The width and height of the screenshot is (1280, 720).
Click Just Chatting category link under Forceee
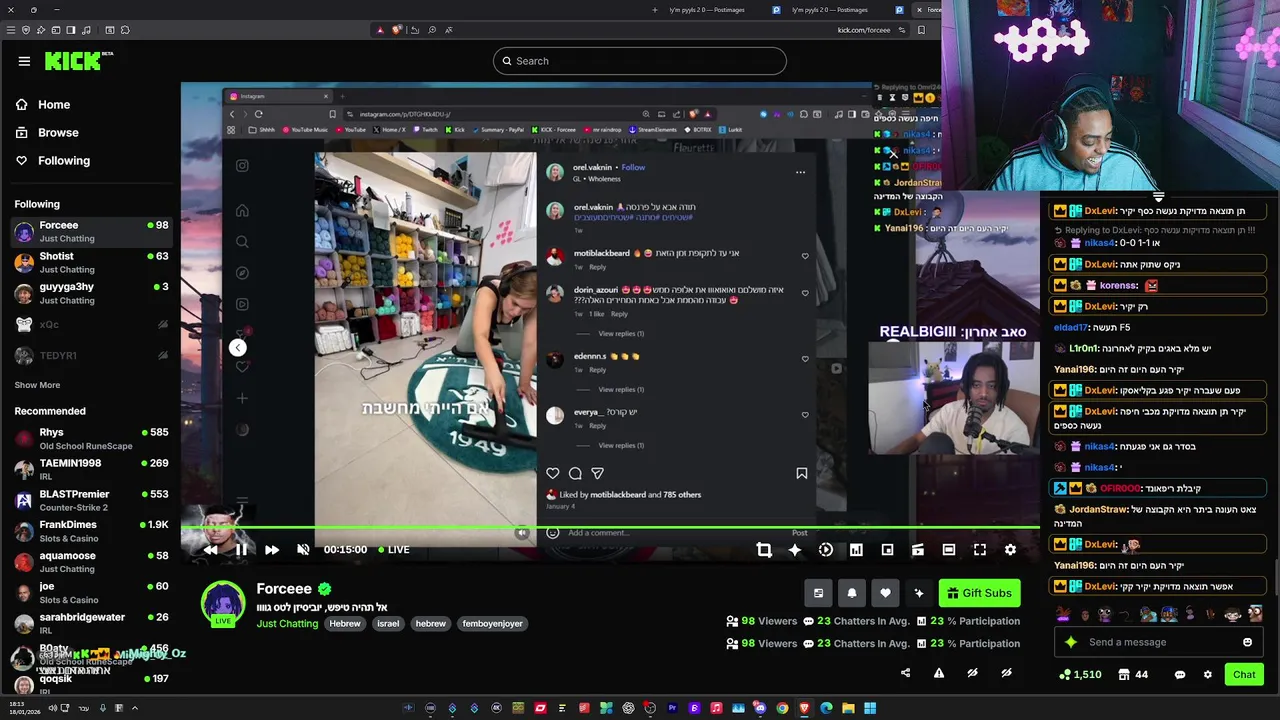[x=287, y=624]
